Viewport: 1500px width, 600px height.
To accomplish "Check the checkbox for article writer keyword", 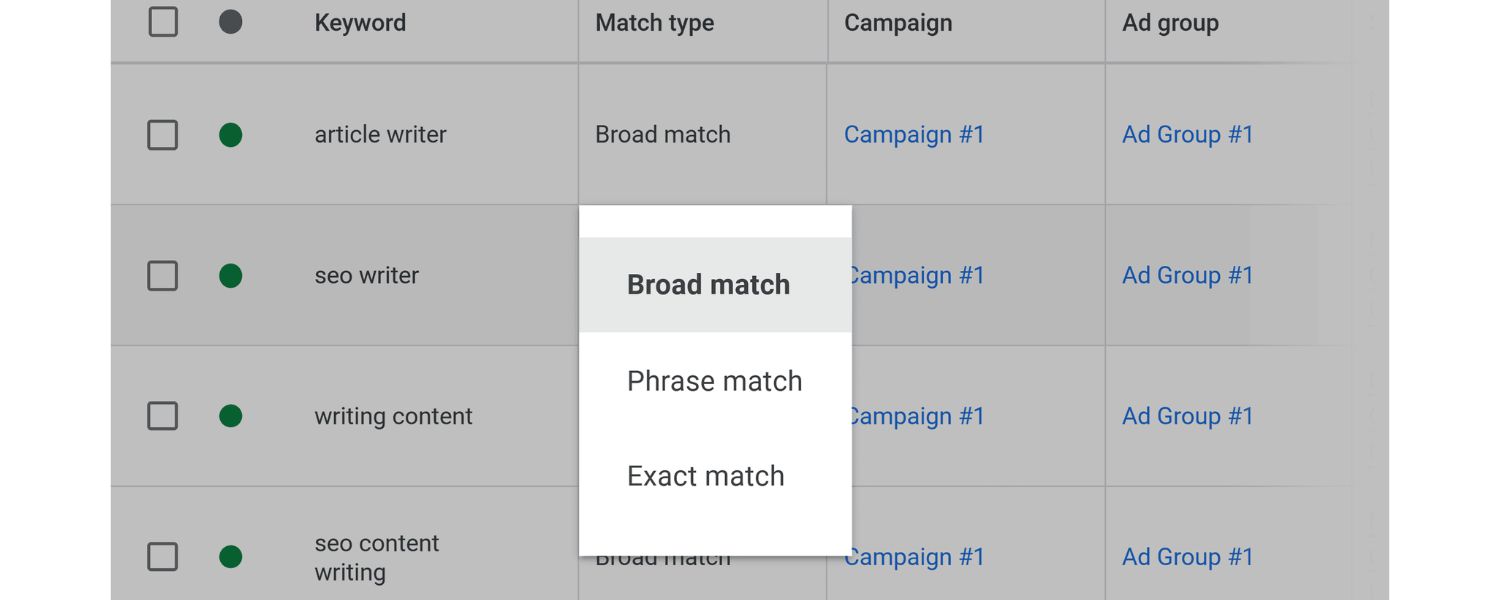I will coord(162,134).
